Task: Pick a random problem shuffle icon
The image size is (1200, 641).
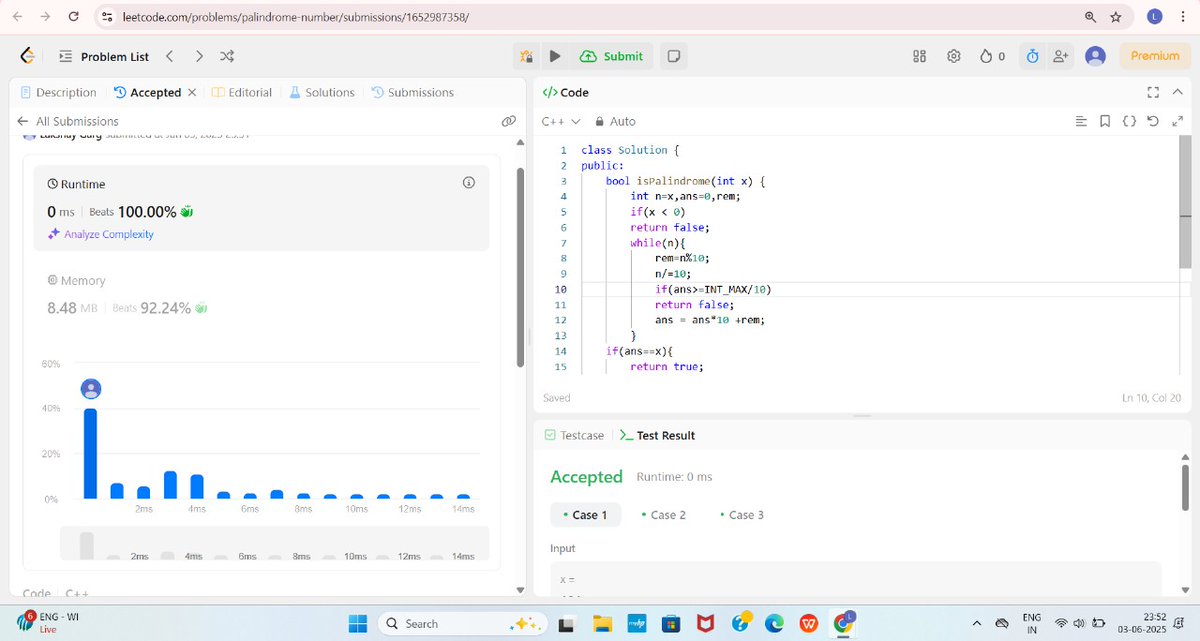Action: pos(227,56)
